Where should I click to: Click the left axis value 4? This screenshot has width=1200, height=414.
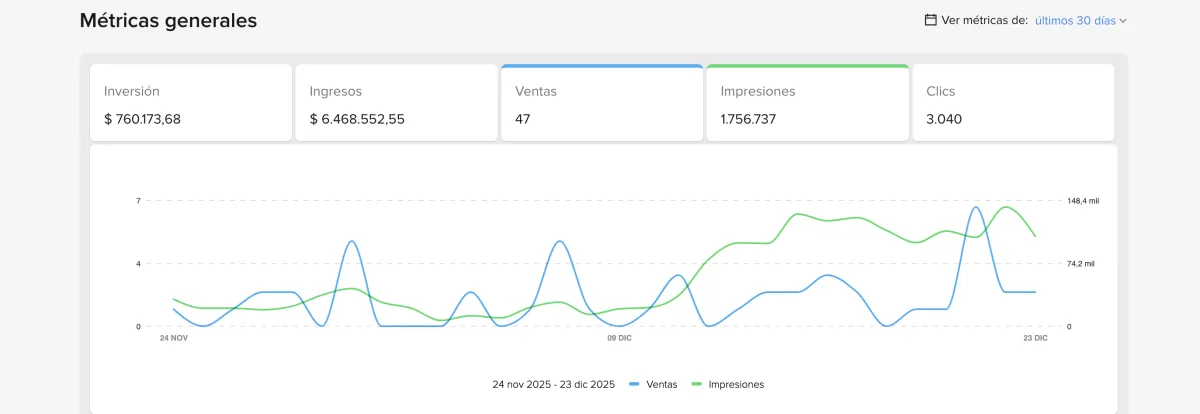point(138,264)
